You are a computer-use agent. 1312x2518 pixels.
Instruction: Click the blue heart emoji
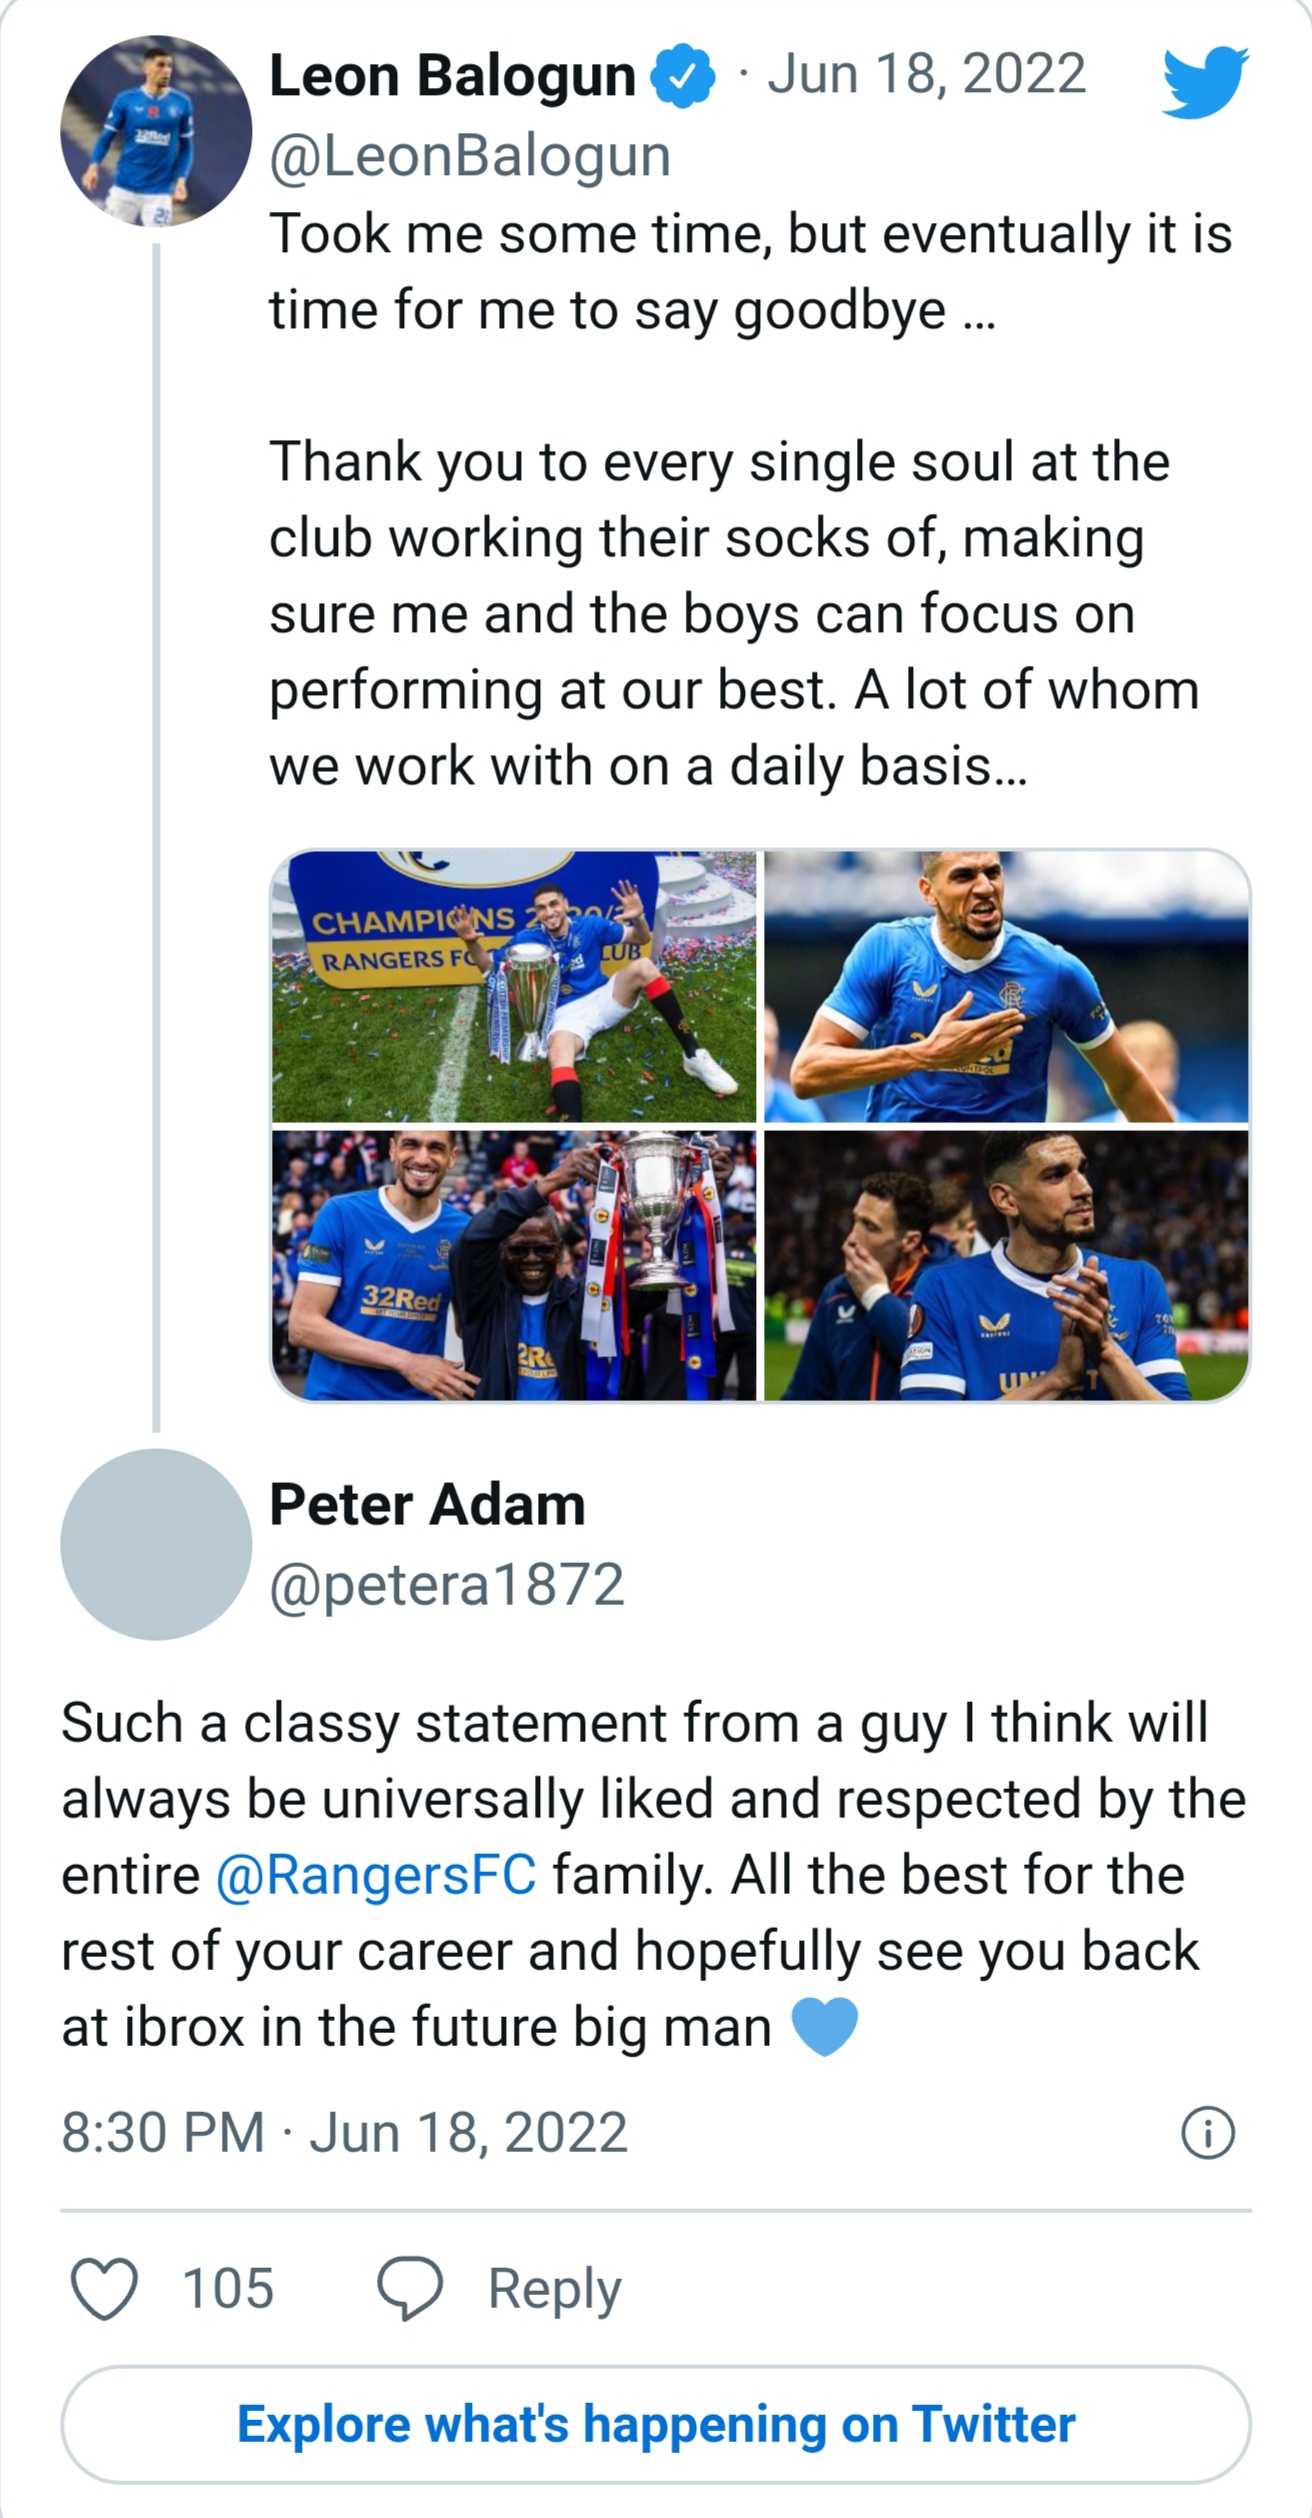[x=824, y=2027]
